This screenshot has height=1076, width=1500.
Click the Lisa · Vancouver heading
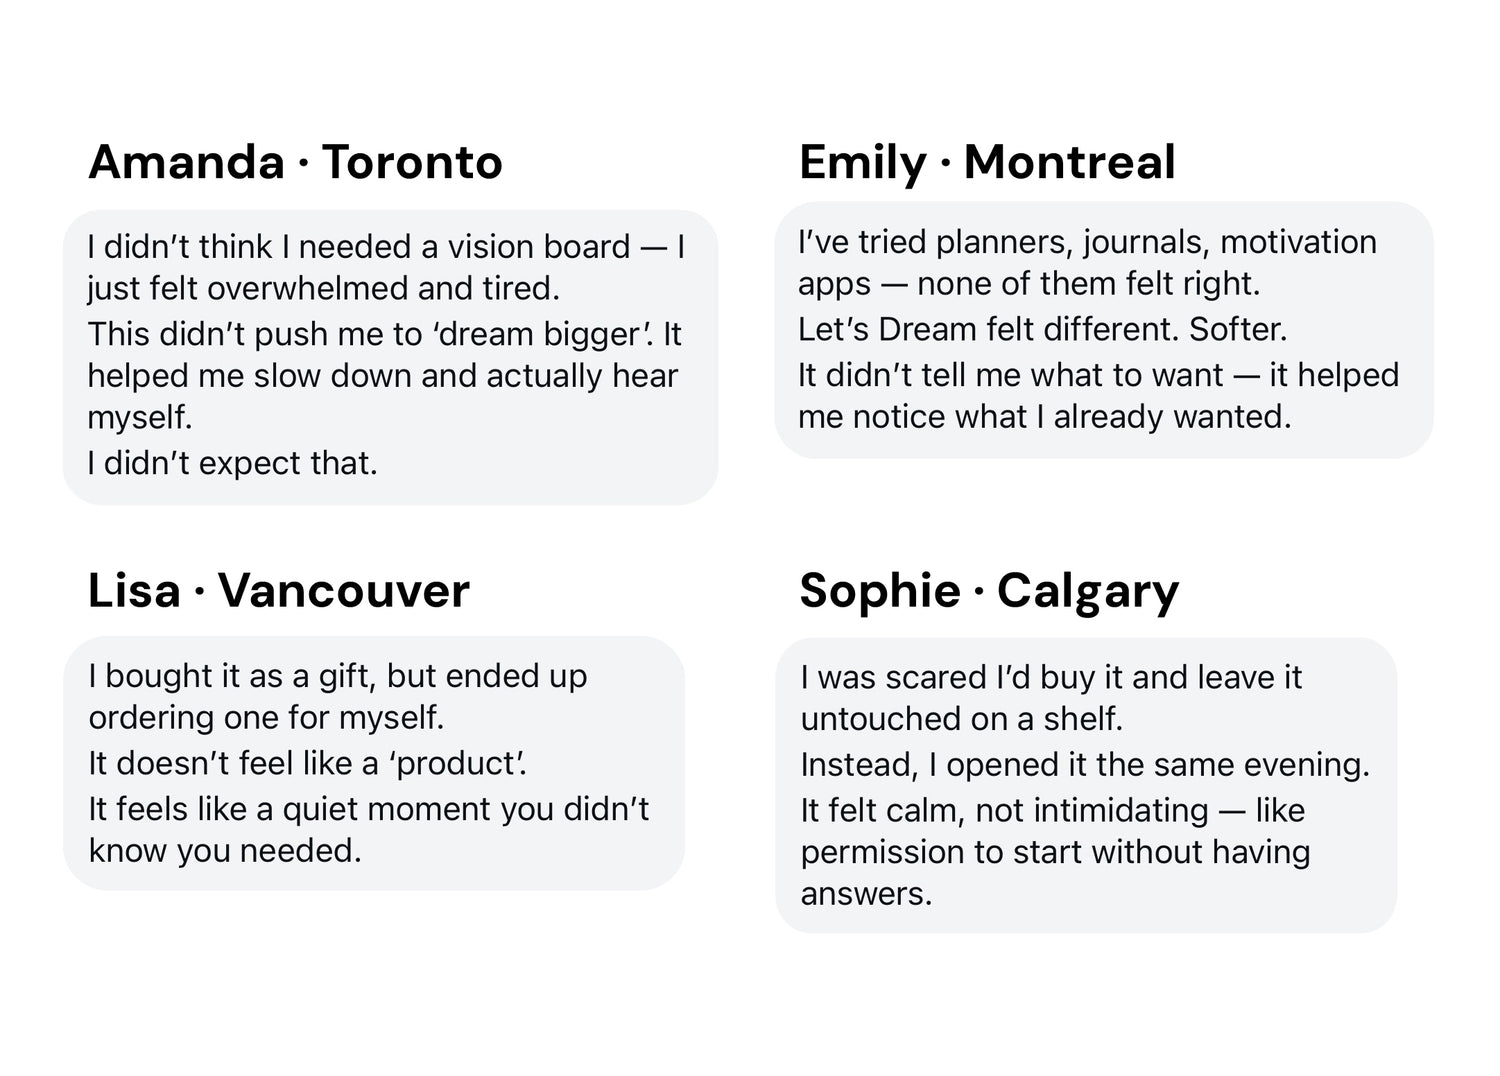tap(278, 590)
